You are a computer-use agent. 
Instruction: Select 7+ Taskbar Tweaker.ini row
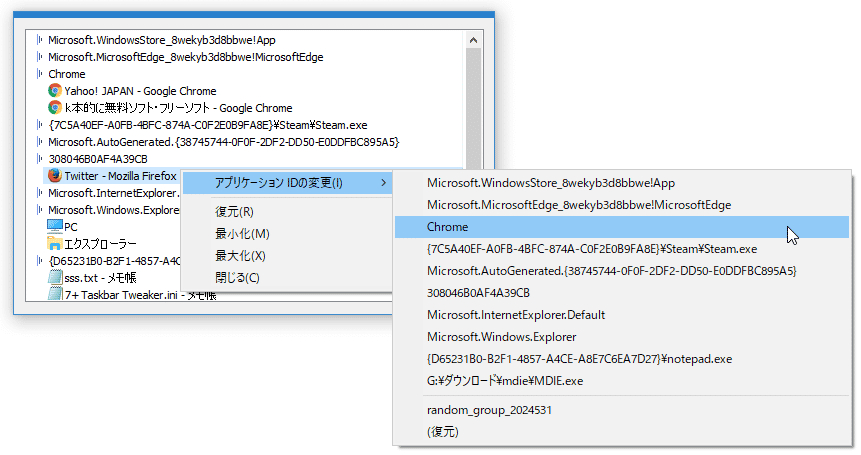pyautogui.click(x=132, y=294)
